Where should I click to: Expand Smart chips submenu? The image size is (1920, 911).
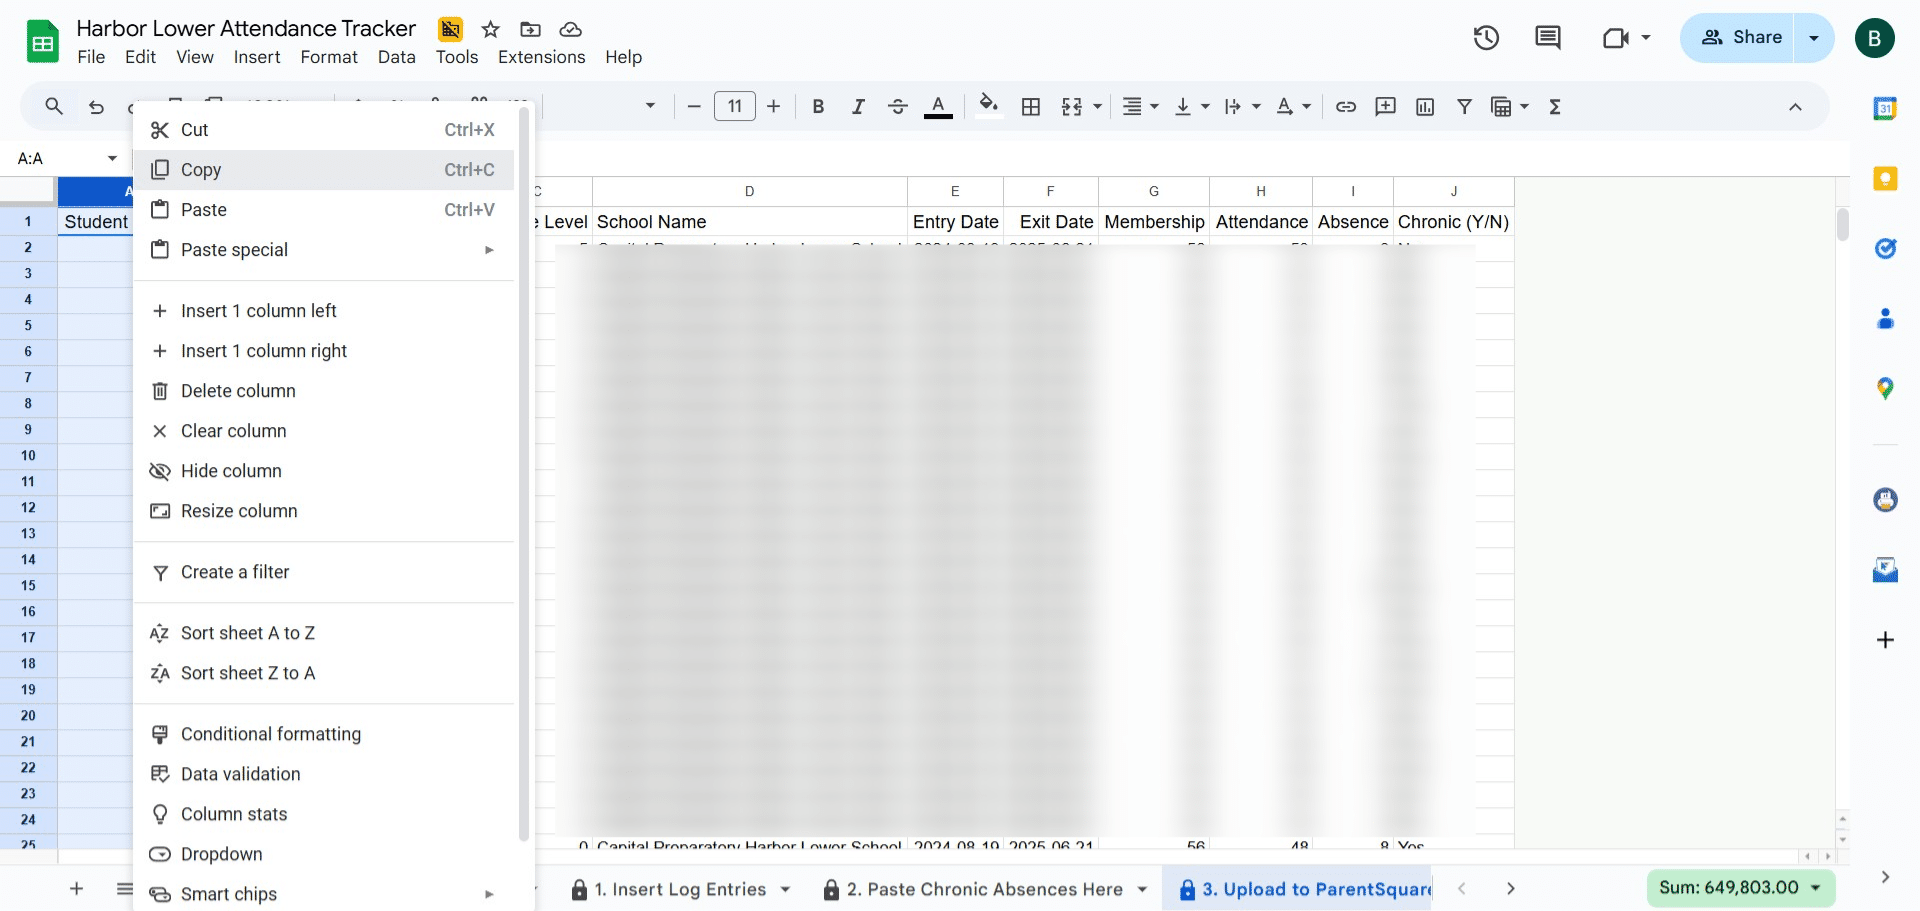(x=324, y=894)
